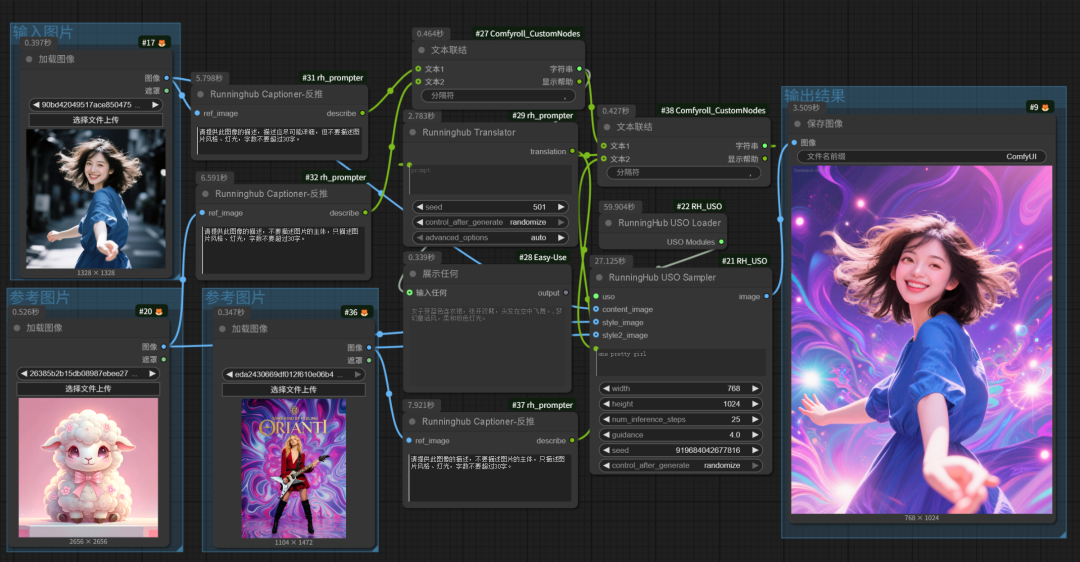Collapse the #27 文本联结 node

click(421, 50)
